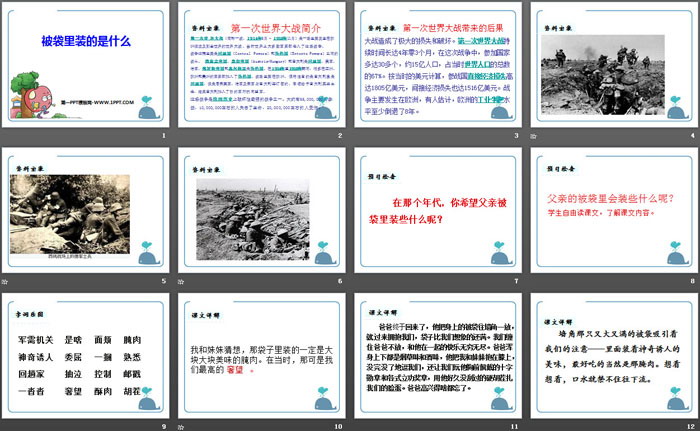Viewport: 700px width, 431px height.
Task: Click slide number 4 label
Action: (693, 135)
